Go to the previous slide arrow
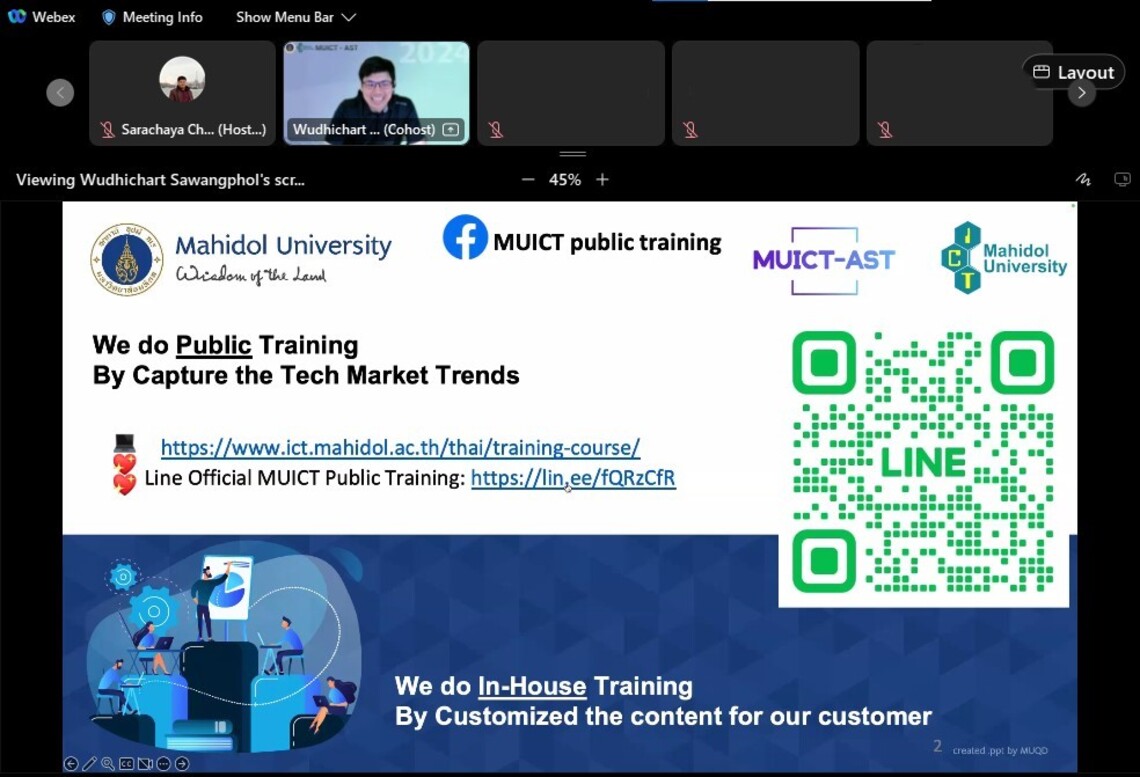1140x777 pixels. click(71, 764)
